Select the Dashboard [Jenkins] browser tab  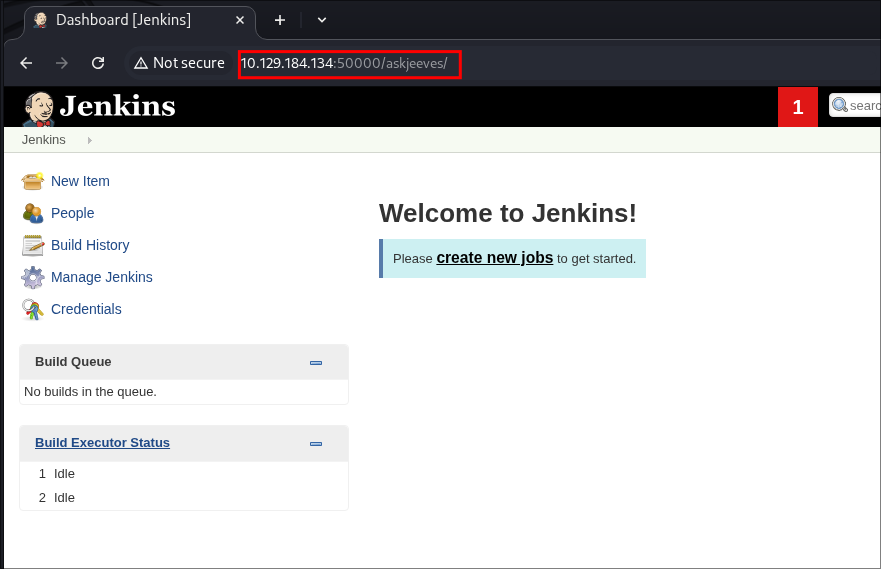[x=139, y=20]
